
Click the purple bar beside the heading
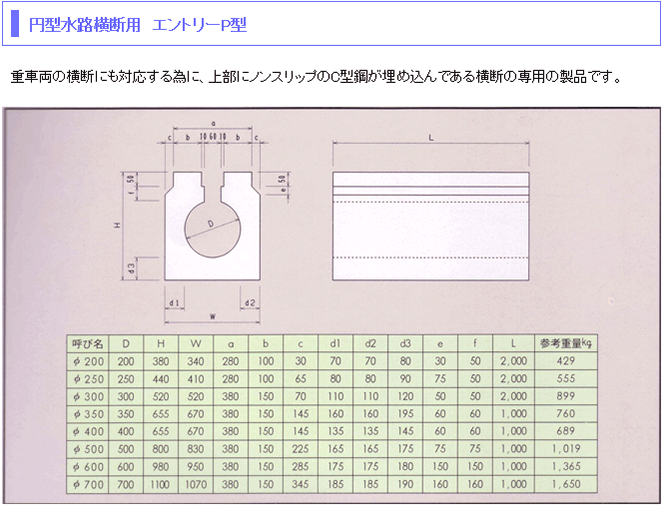tap(15, 25)
